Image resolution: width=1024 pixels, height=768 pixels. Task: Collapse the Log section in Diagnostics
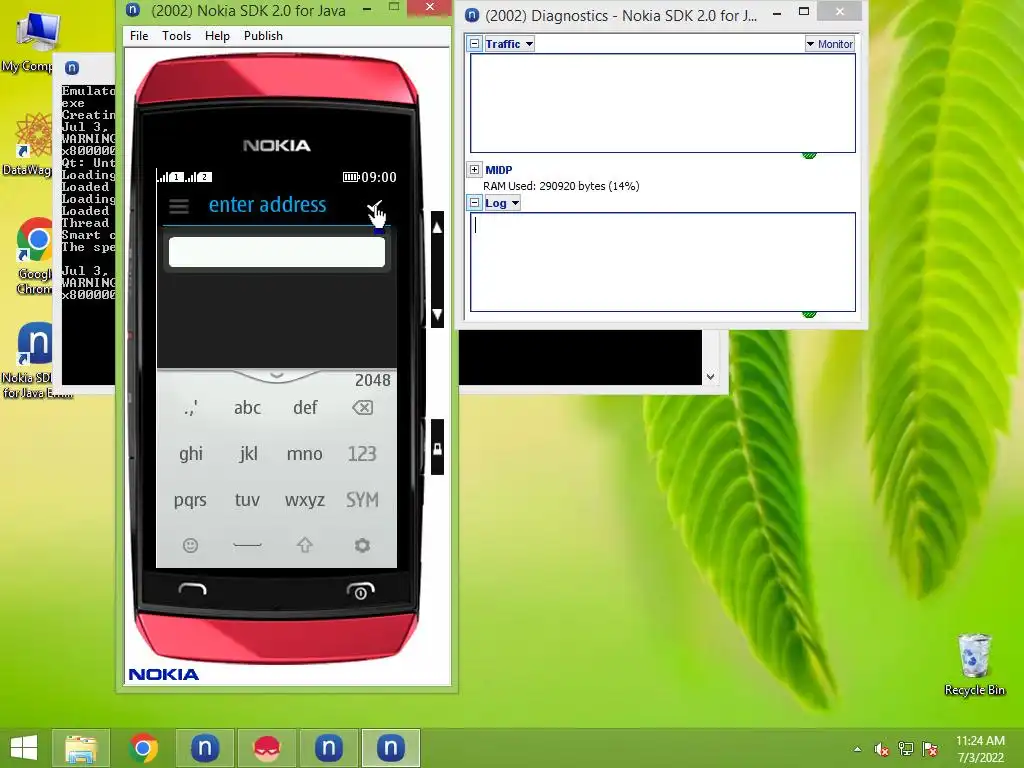(475, 202)
